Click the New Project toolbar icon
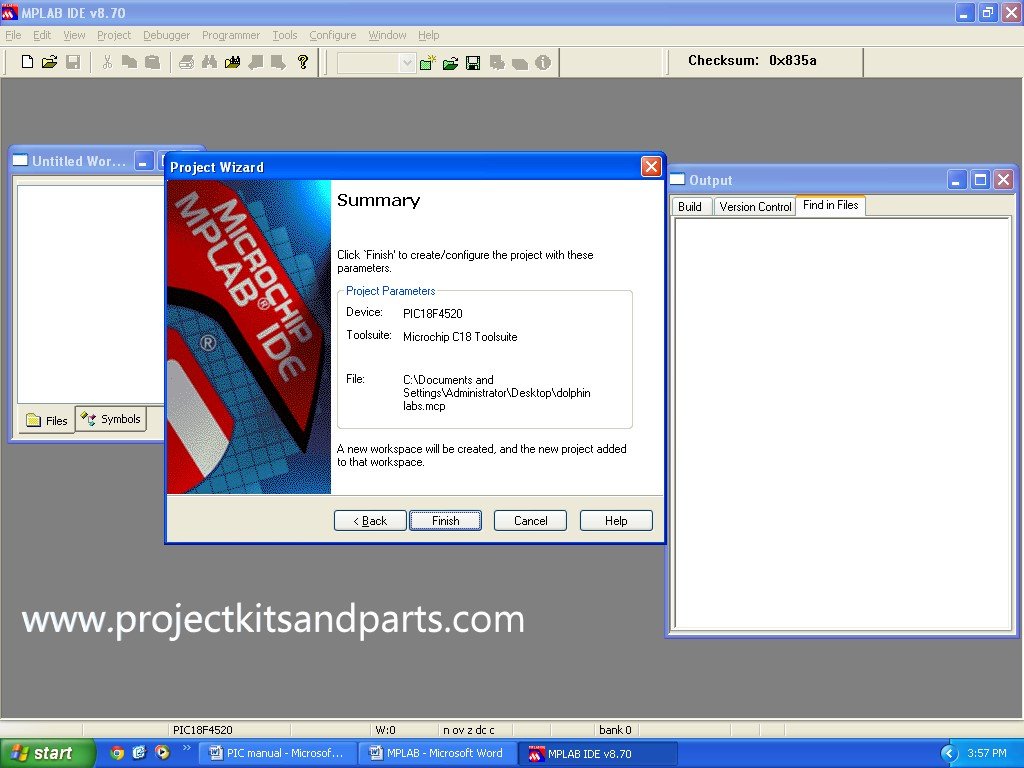Viewport: 1024px width, 768px height. [428, 63]
